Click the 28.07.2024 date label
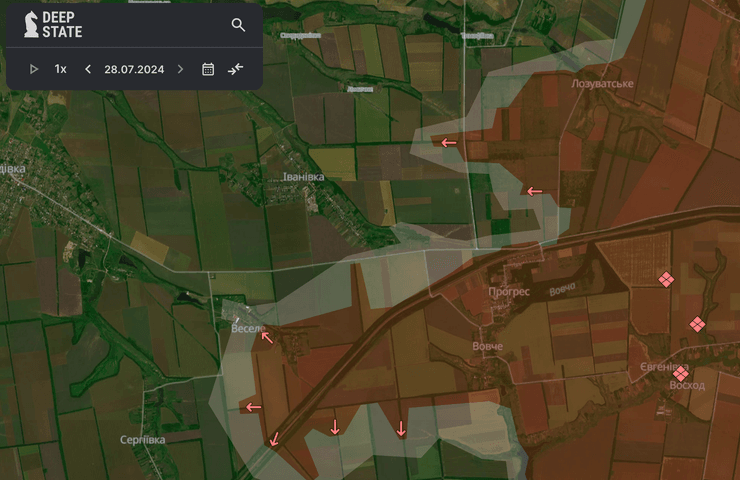The image size is (740, 480). point(133,69)
